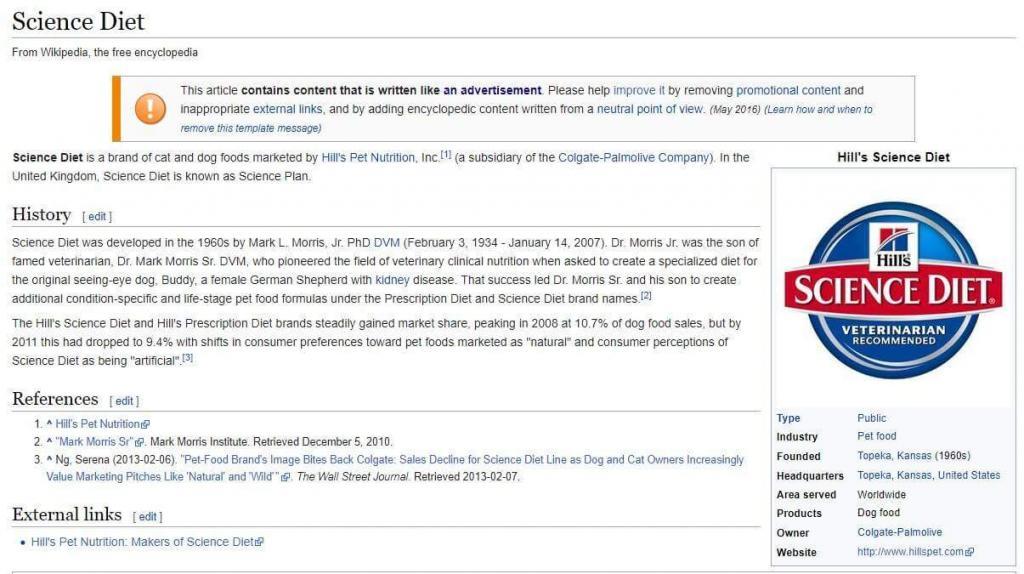Image resolution: width=1024 pixels, height=574 pixels.
Task: Open the 'an advertisement' link in banner
Action: (492, 90)
